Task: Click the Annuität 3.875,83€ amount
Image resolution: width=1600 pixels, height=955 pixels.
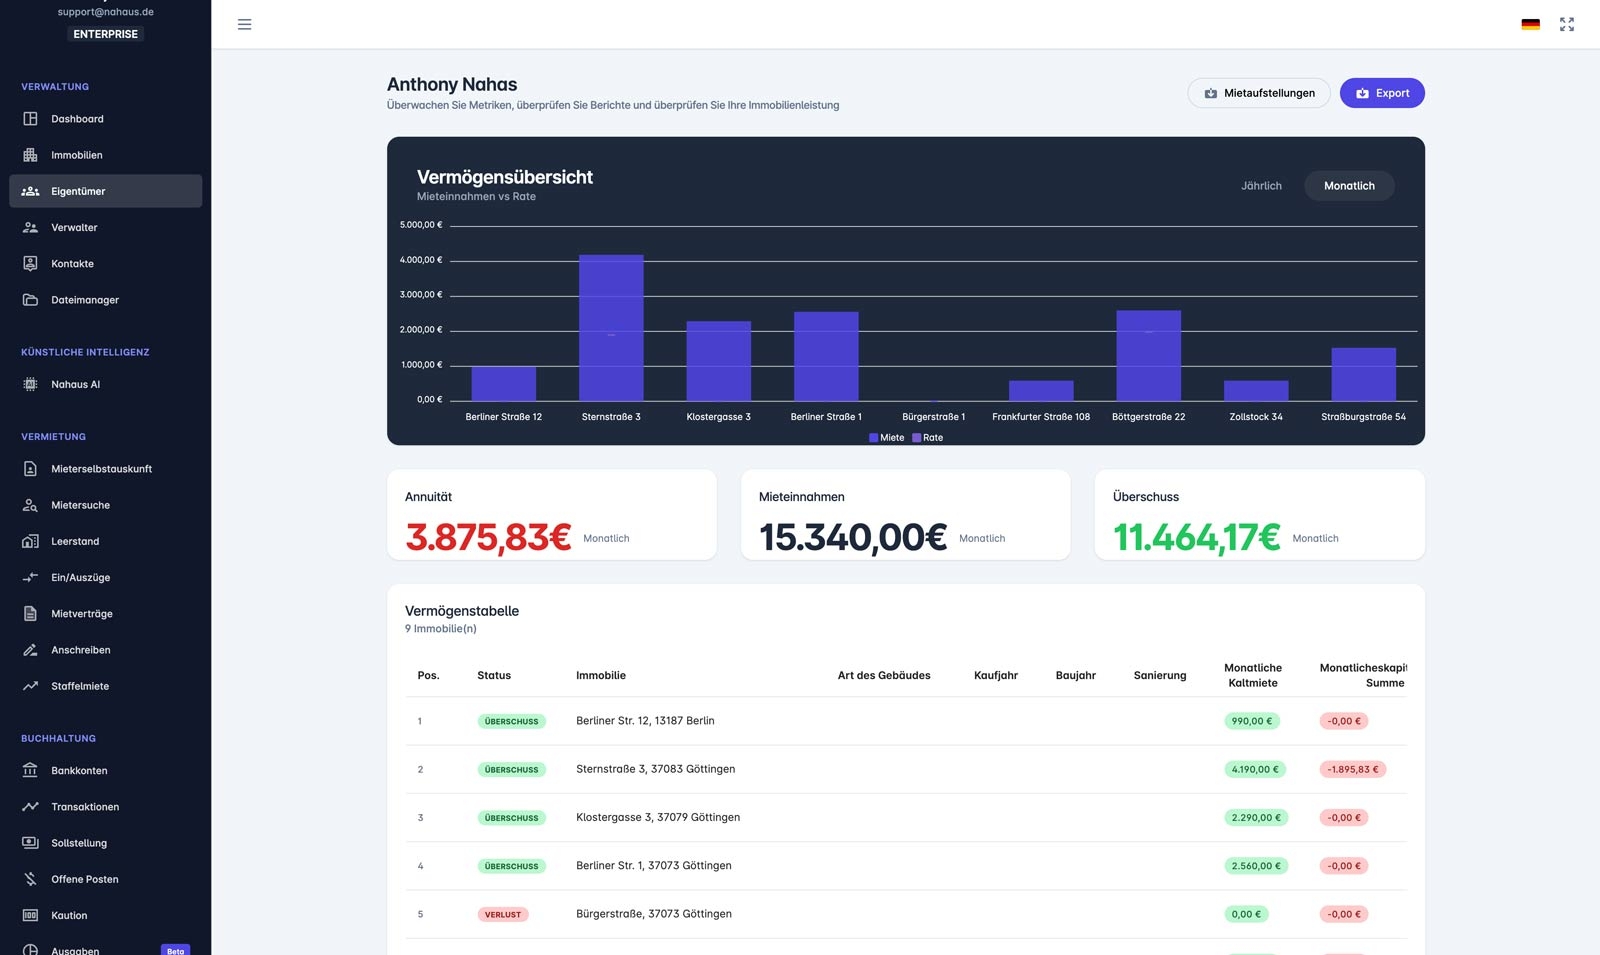Action: (488, 537)
